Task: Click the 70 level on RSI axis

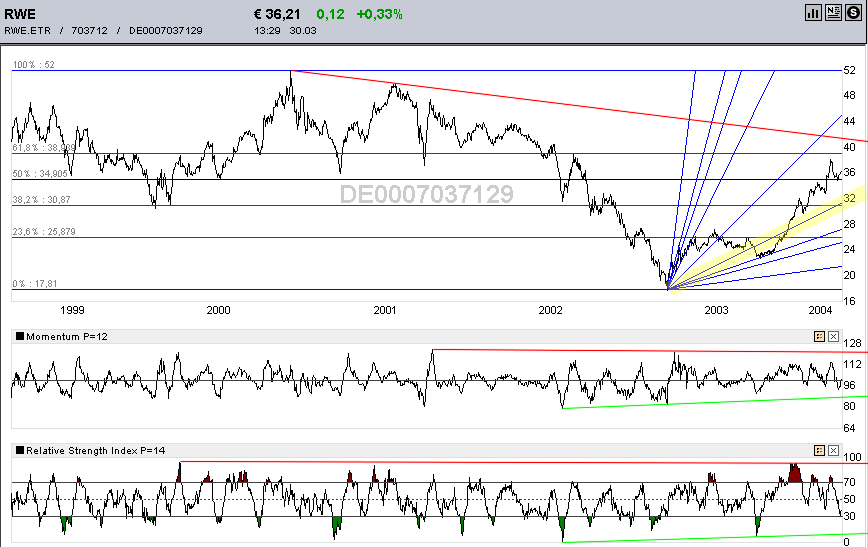Action: pyautogui.click(x=849, y=482)
